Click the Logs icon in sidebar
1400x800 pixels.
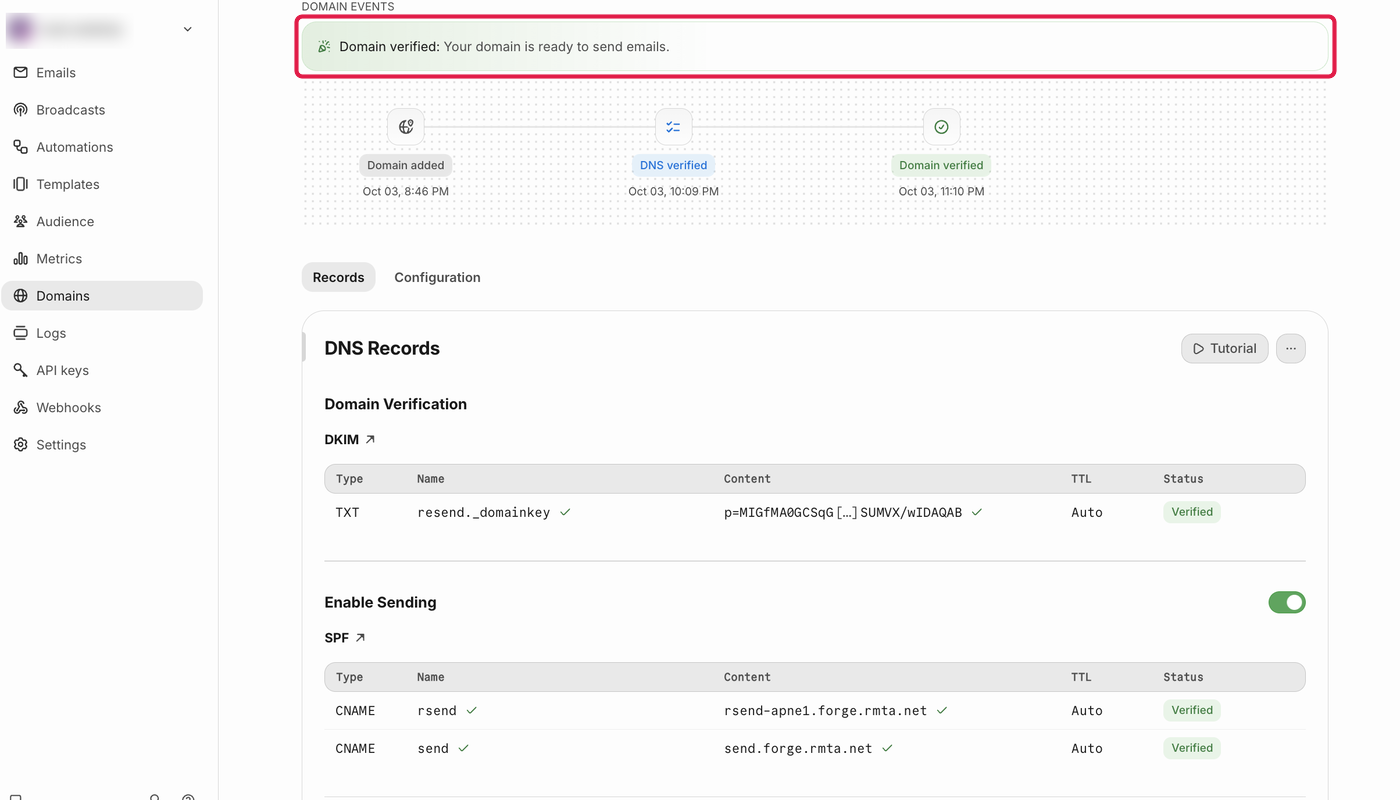click(x=20, y=333)
